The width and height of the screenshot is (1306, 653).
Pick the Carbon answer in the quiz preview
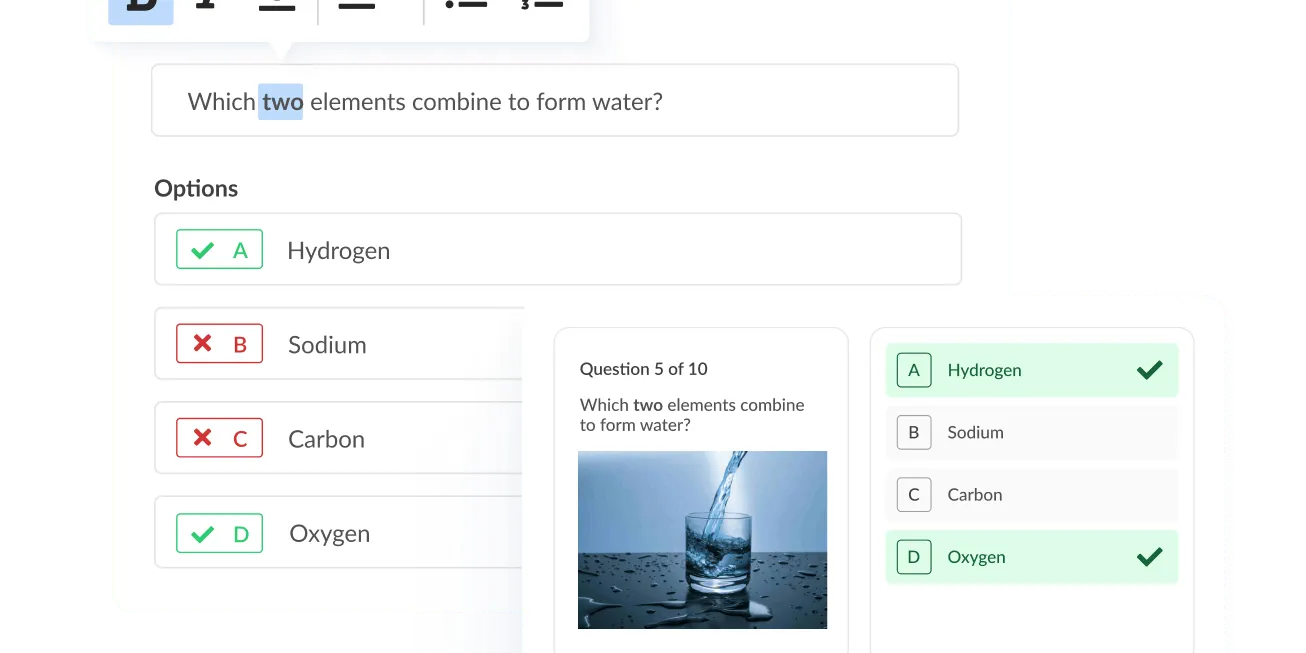tap(1031, 495)
